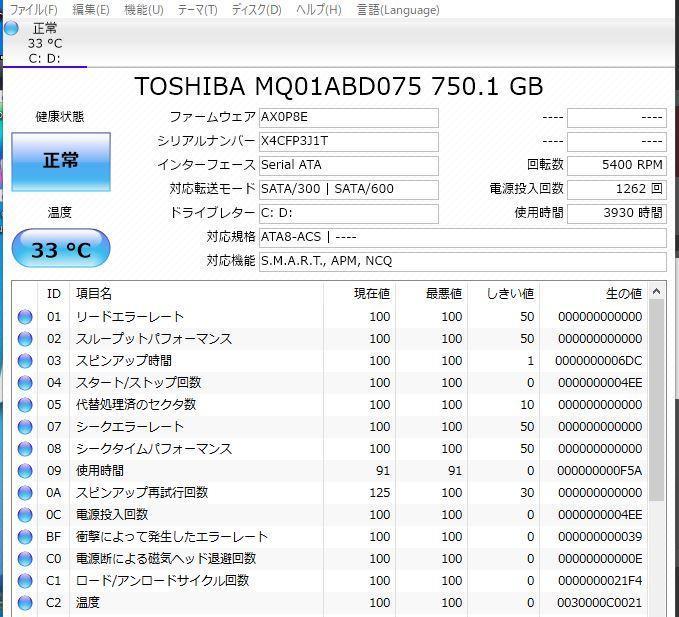The height and width of the screenshot is (617, 679).
Task: Click the ID column header
Action: point(54,294)
